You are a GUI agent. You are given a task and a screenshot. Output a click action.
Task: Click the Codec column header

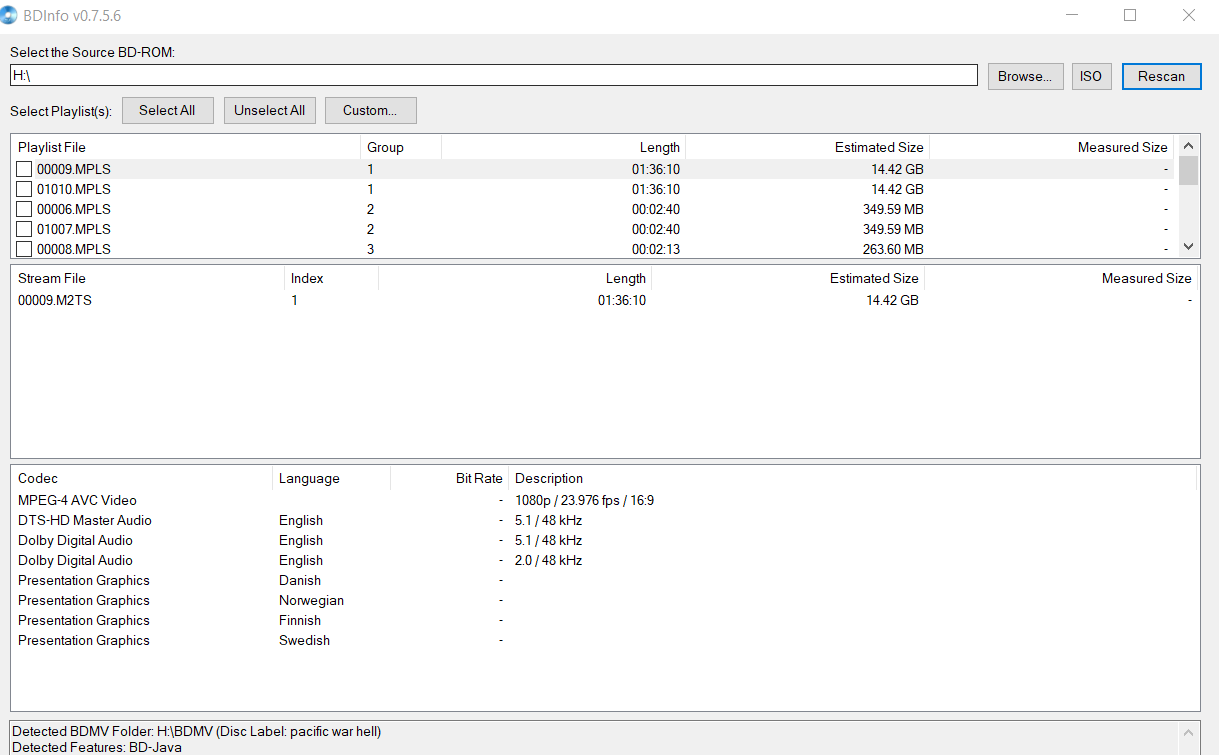point(142,478)
